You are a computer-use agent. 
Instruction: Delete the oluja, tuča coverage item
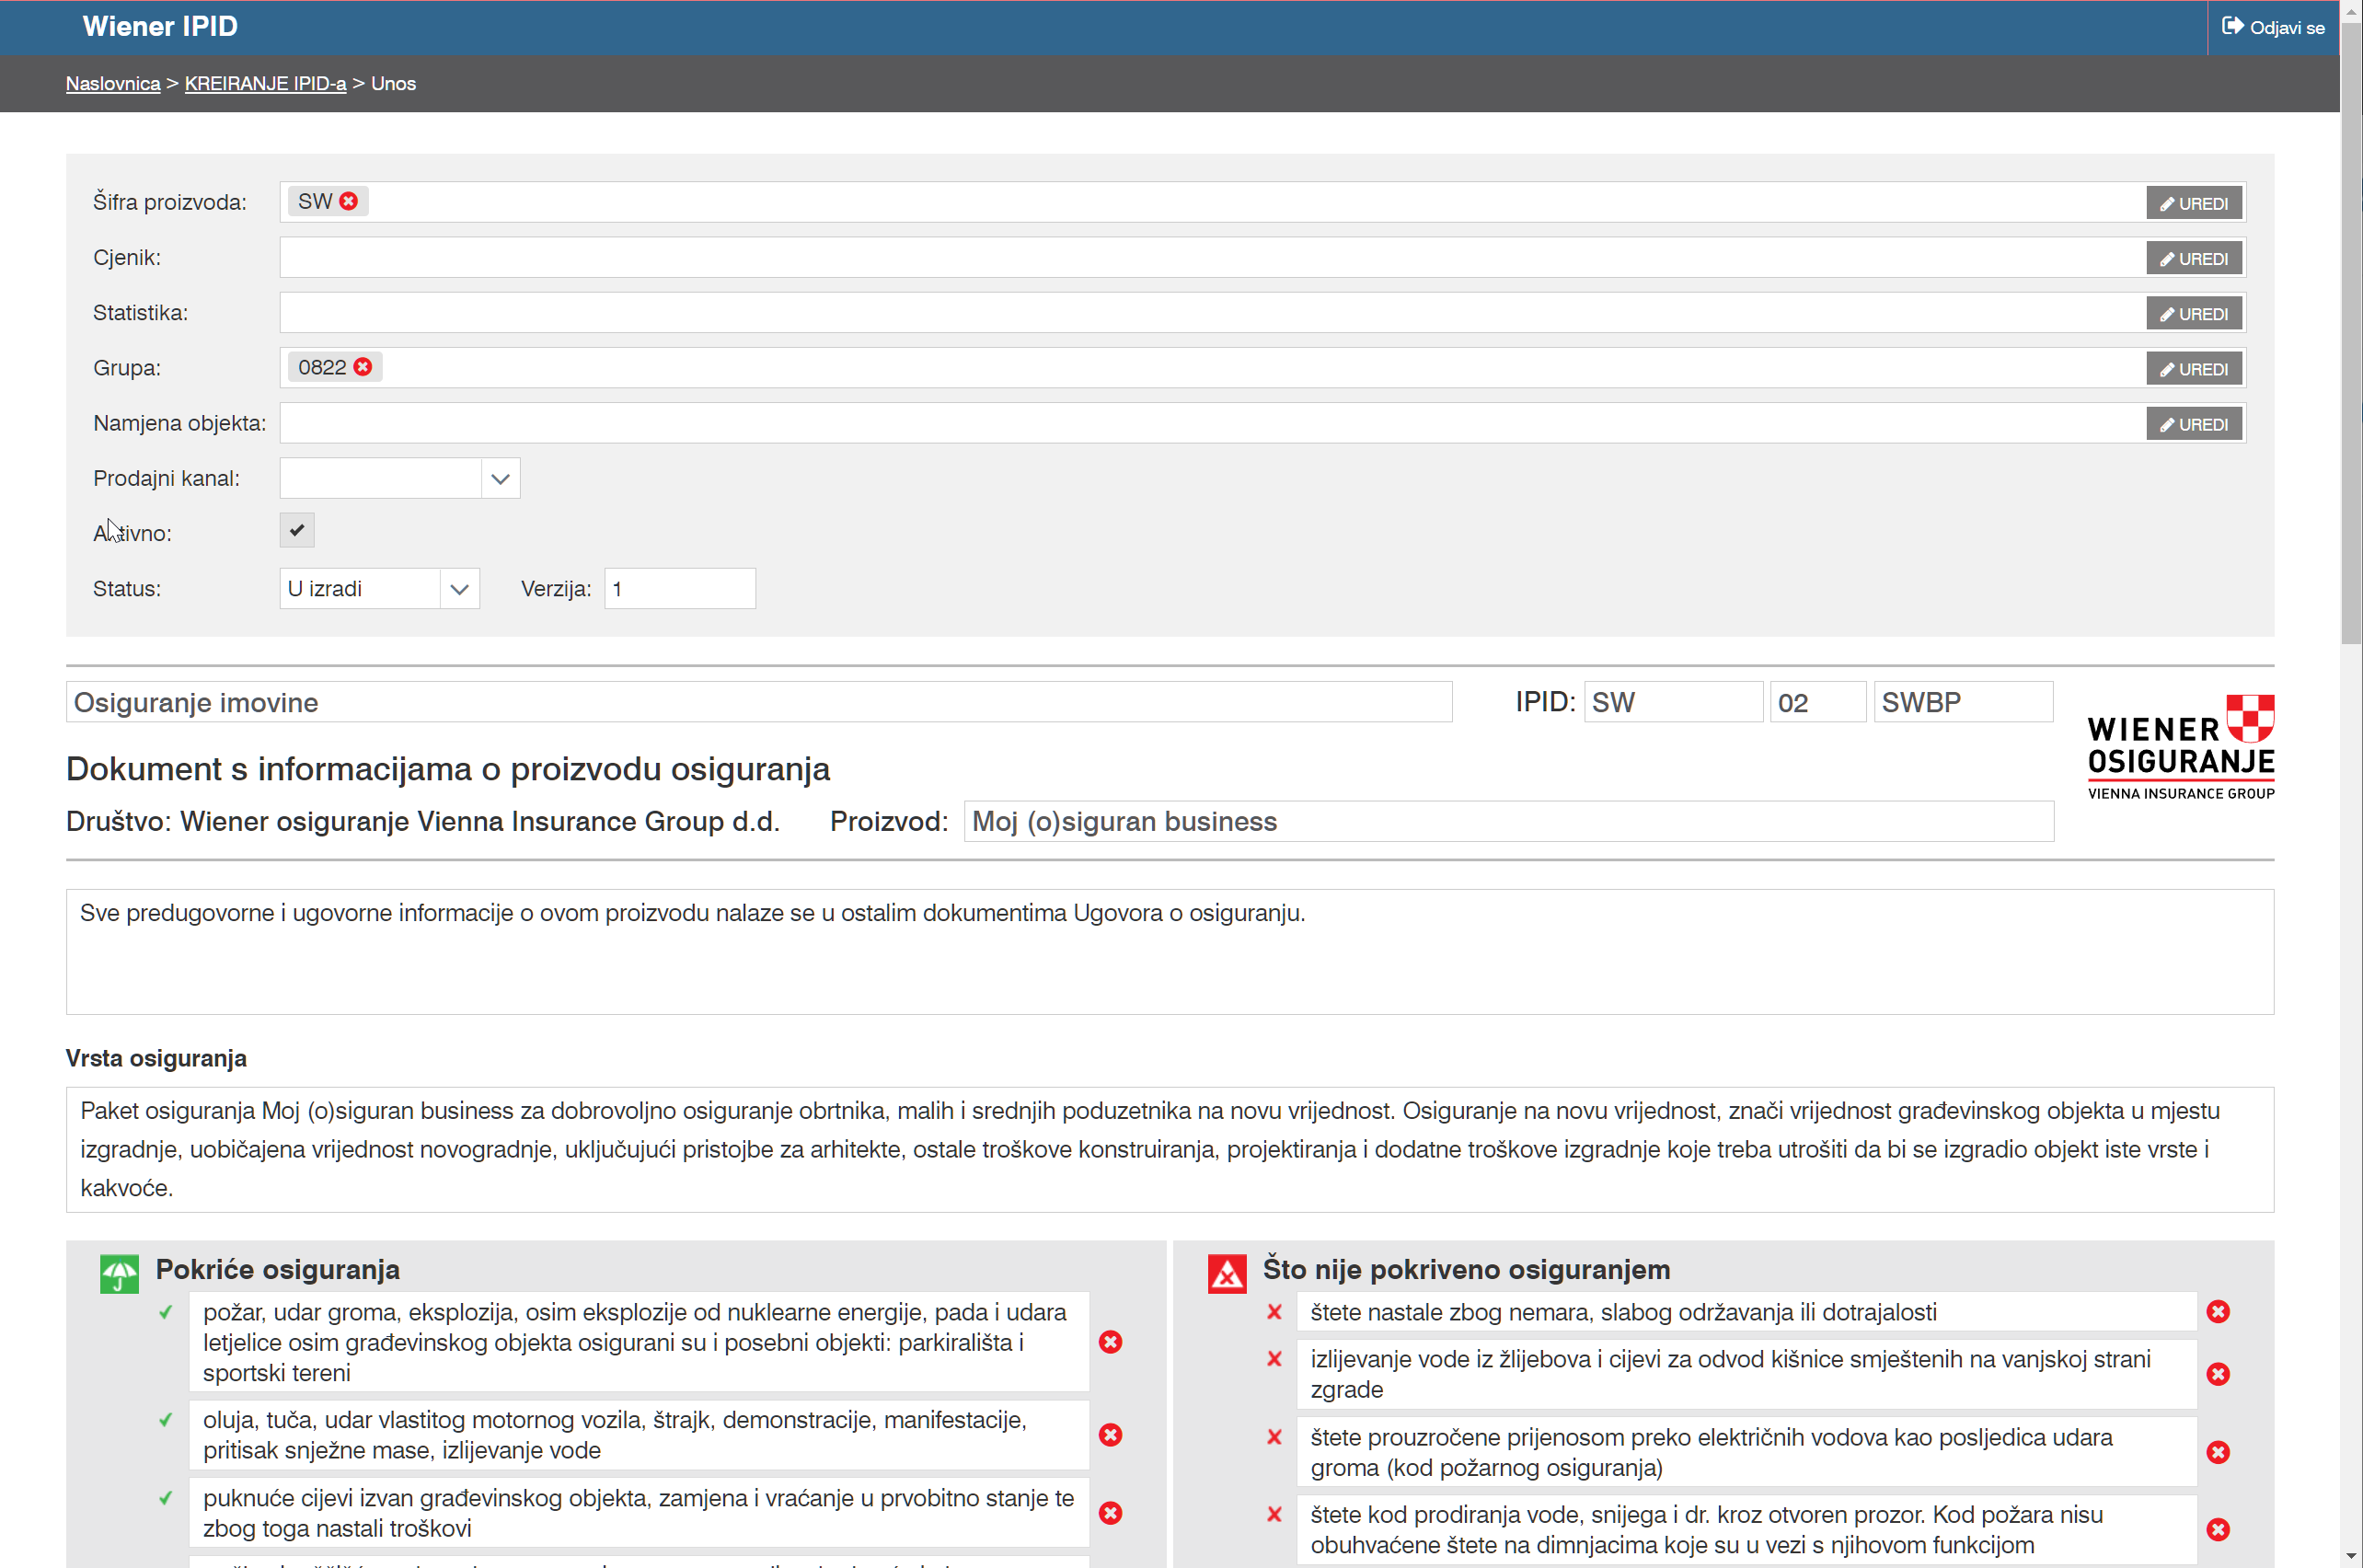1110,1435
